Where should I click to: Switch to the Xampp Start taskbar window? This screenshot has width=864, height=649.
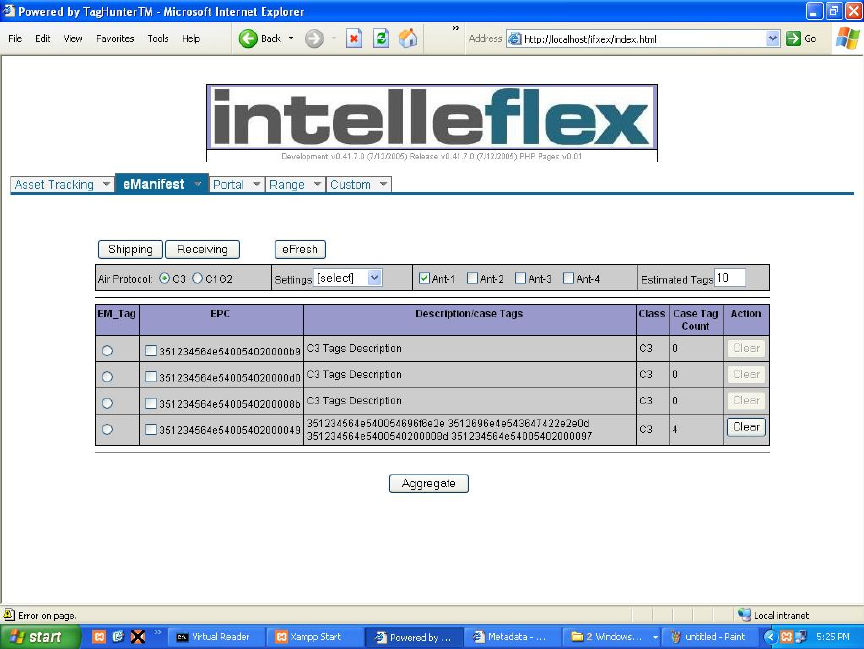[x=315, y=637]
